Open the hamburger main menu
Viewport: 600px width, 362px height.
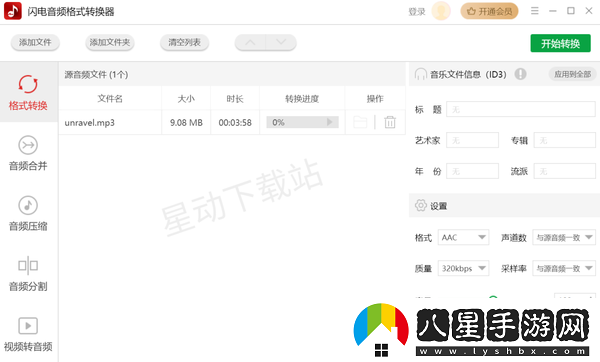(x=535, y=11)
